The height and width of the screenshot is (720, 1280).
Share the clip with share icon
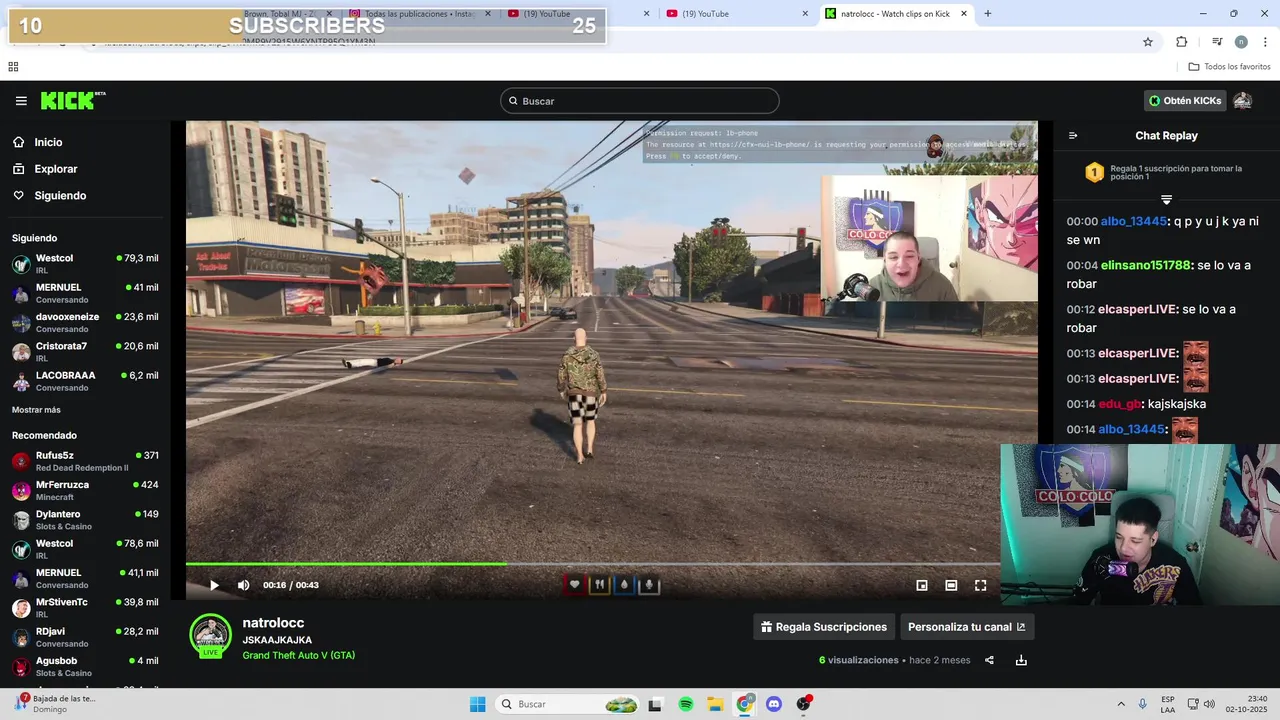click(x=989, y=660)
